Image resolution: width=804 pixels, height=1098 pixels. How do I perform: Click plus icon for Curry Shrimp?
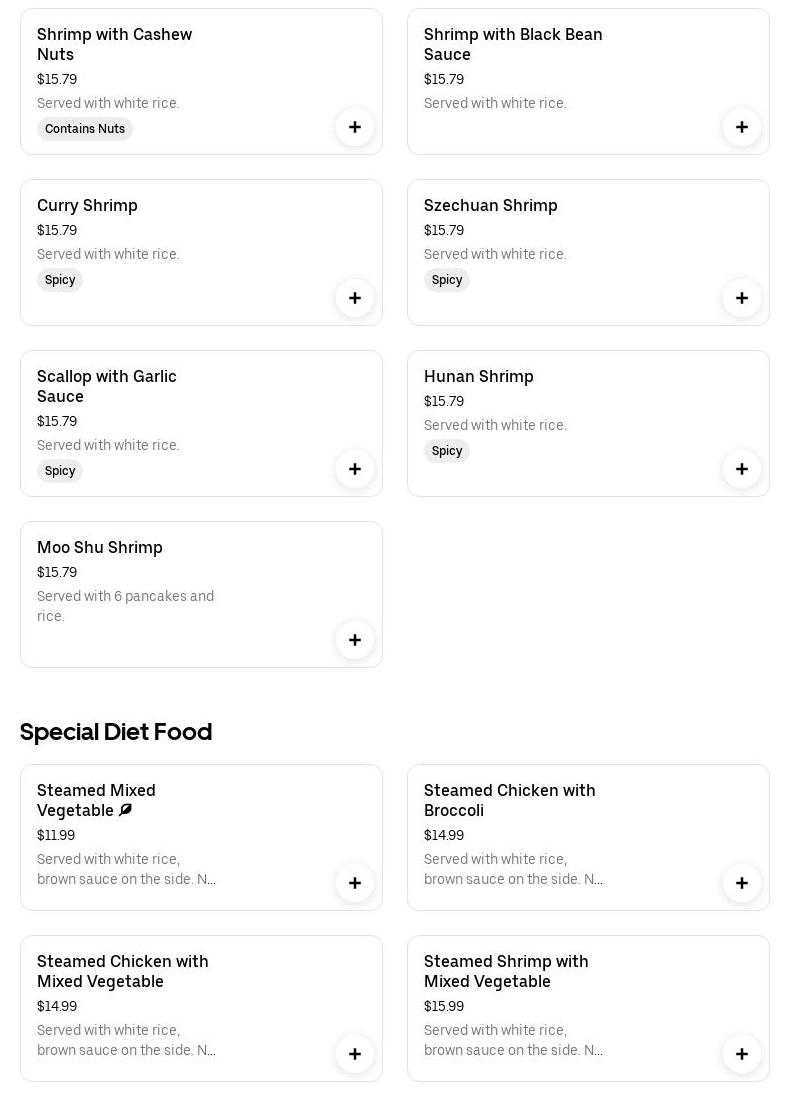355,298
